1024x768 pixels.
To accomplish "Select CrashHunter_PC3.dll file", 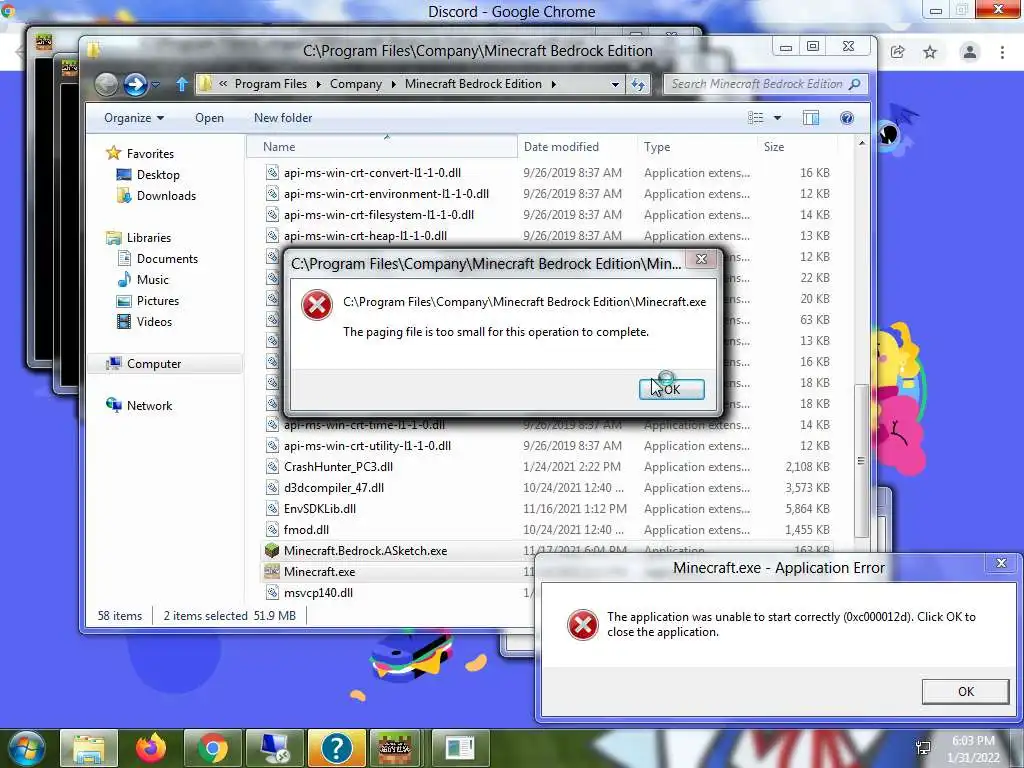I will [338, 466].
